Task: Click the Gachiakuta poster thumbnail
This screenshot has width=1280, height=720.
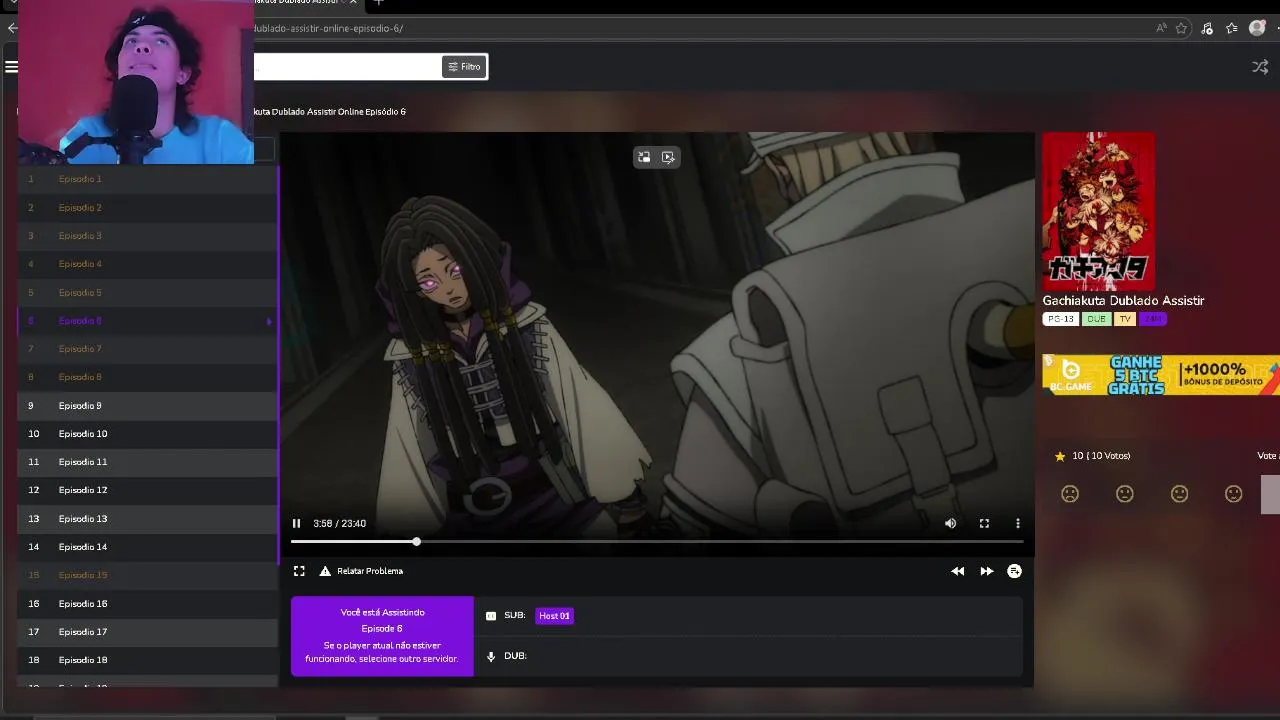Action: coord(1099,211)
